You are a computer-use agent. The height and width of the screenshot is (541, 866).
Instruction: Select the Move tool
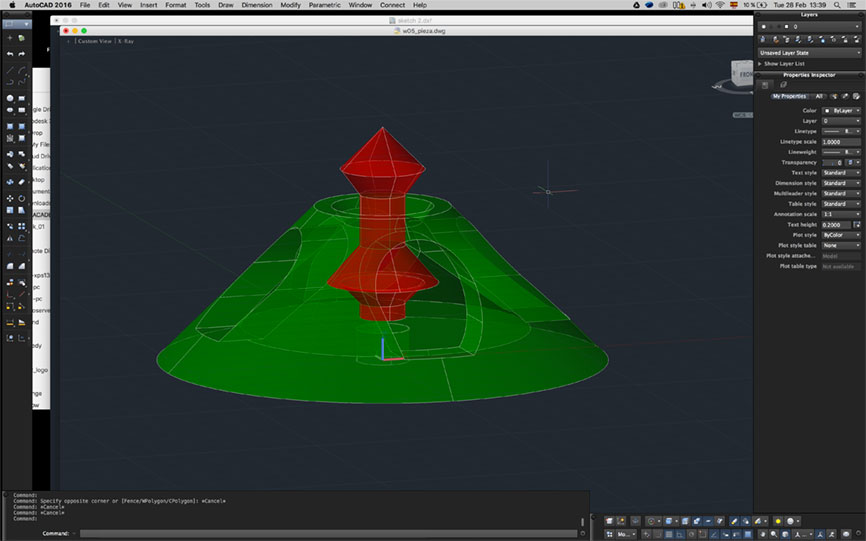[x=10, y=198]
